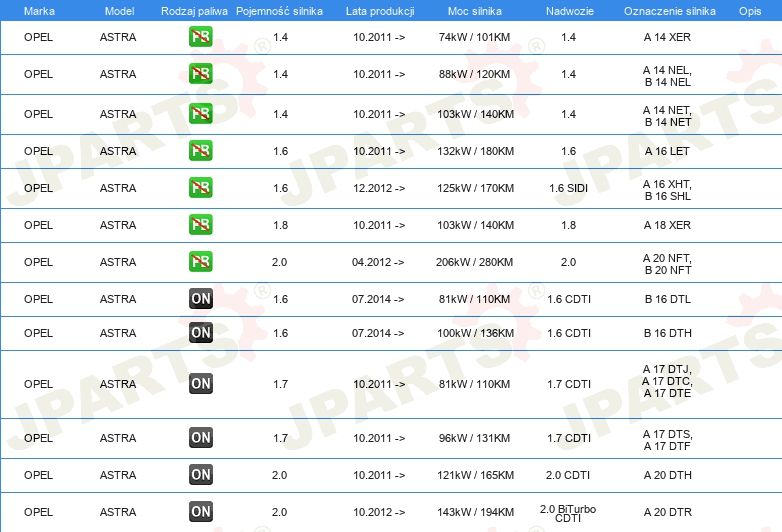The height and width of the screenshot is (532, 782).
Task: Click the Nadwozie column header
Action: tap(568, 10)
